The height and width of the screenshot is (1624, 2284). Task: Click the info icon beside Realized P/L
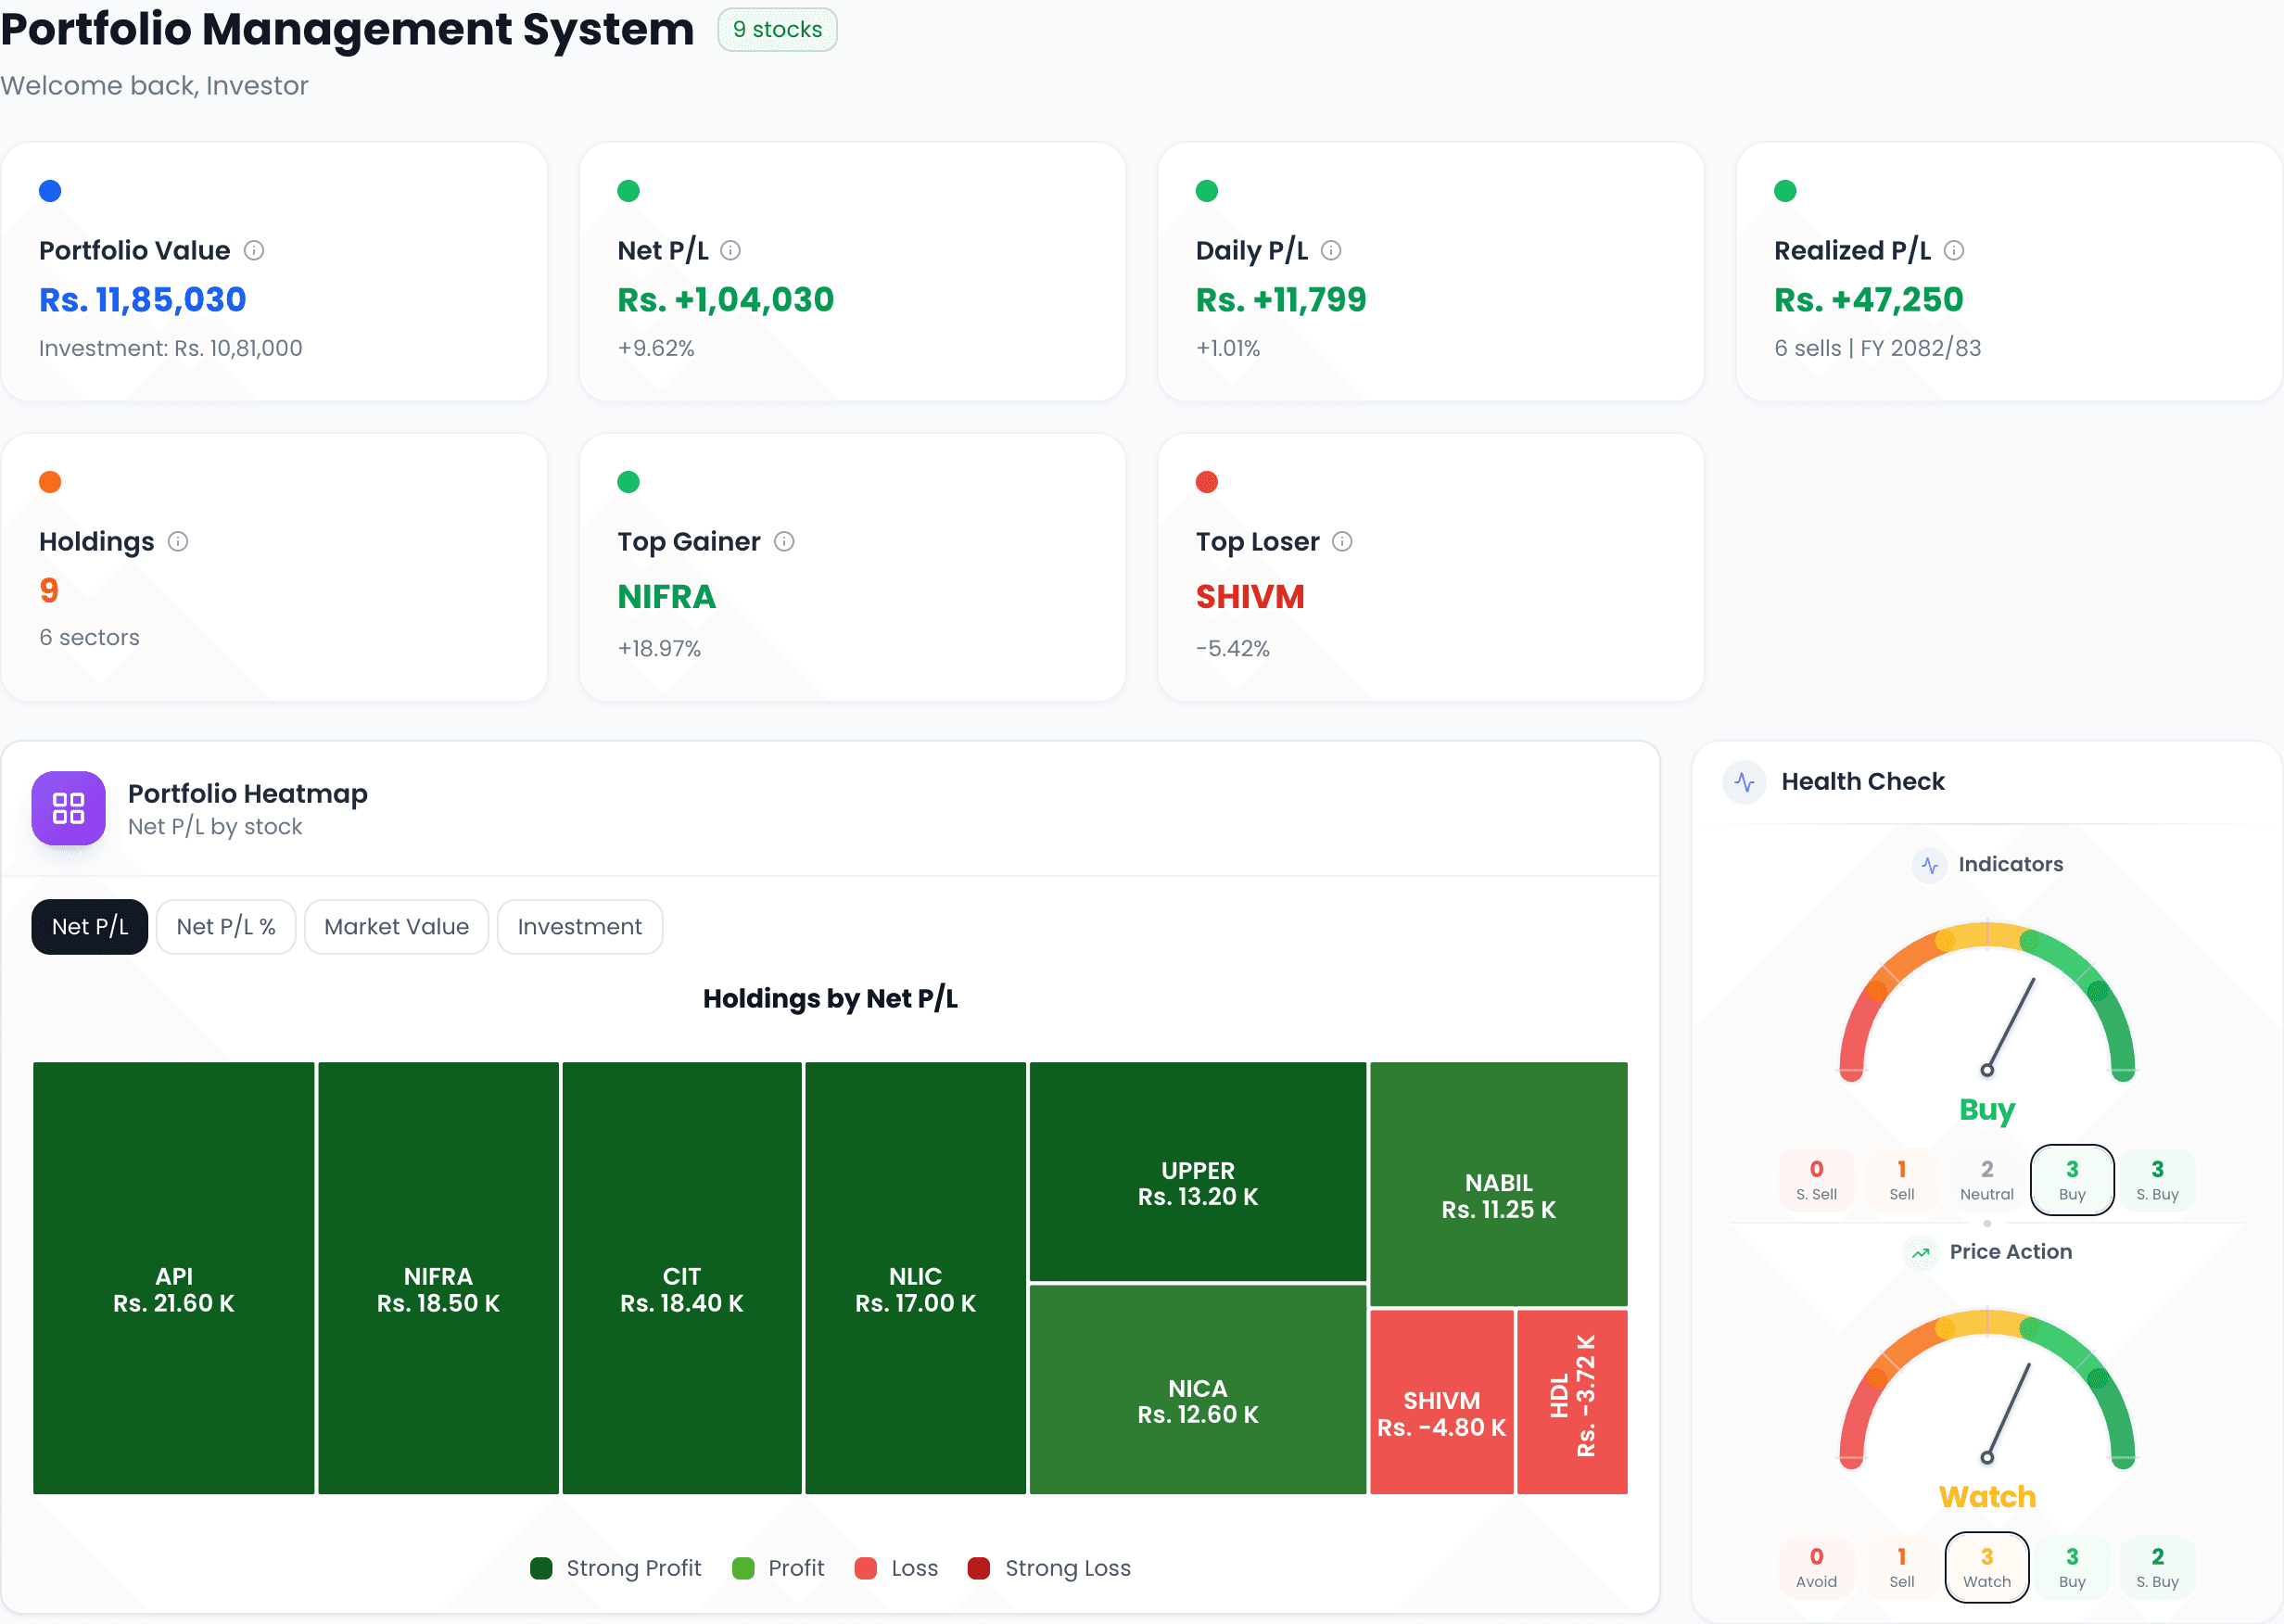[1954, 250]
